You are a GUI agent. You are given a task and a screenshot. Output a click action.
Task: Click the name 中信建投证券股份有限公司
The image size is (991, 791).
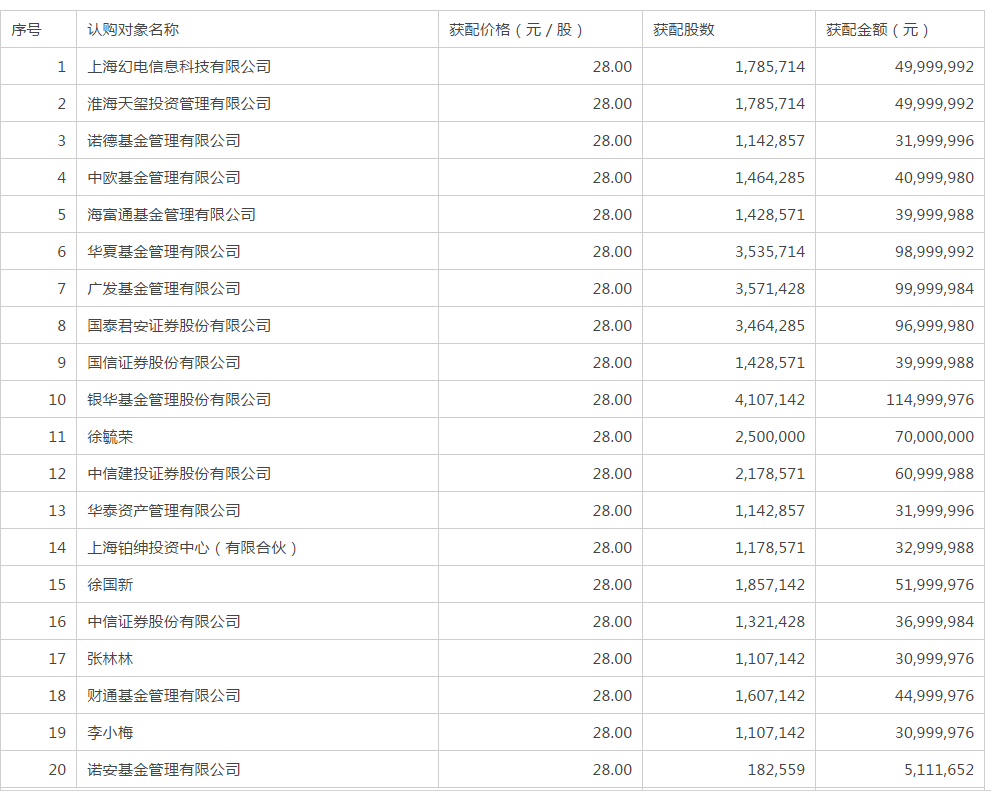[x=179, y=473]
